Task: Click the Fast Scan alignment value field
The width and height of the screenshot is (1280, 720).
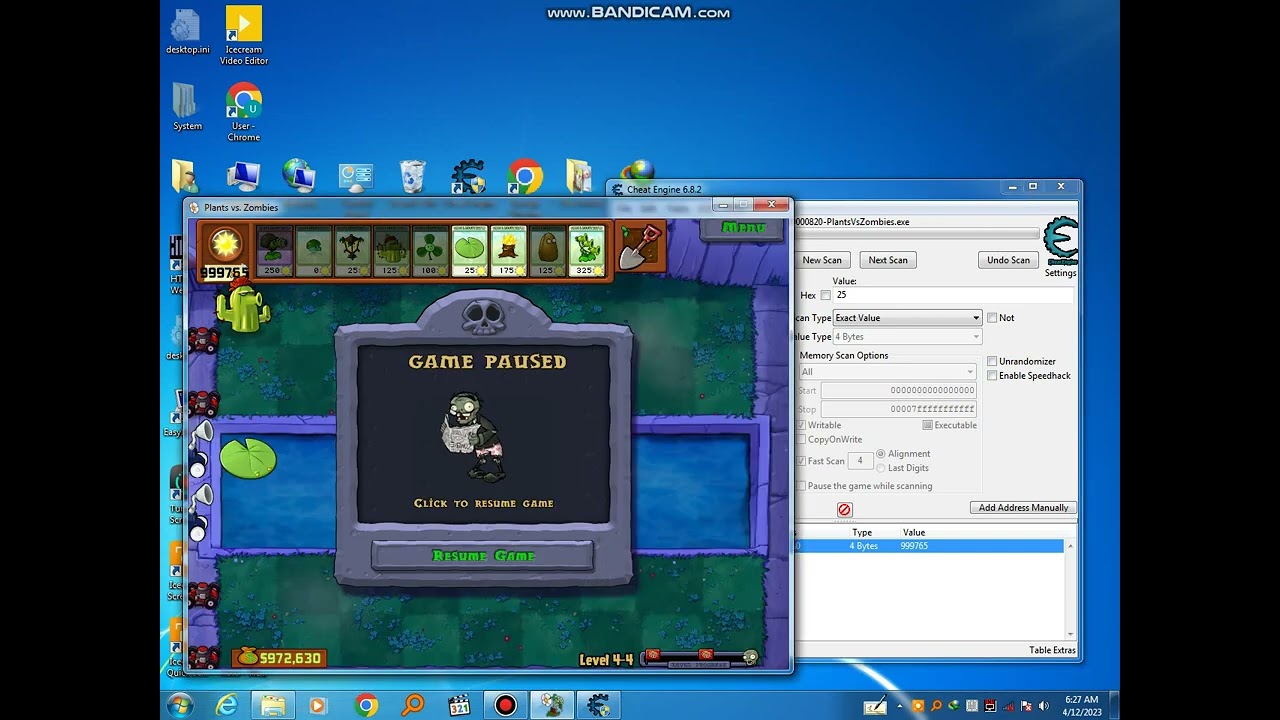Action: click(860, 461)
